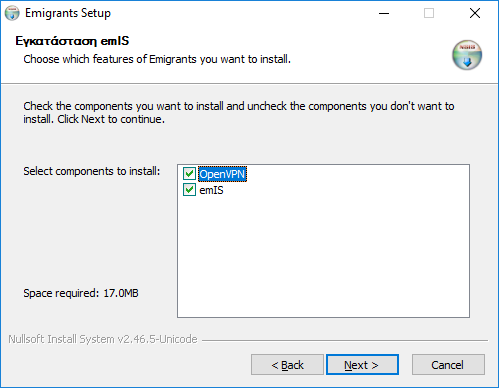Return to previous page with Back
Viewport: 499px width, 388px height.
tap(287, 365)
